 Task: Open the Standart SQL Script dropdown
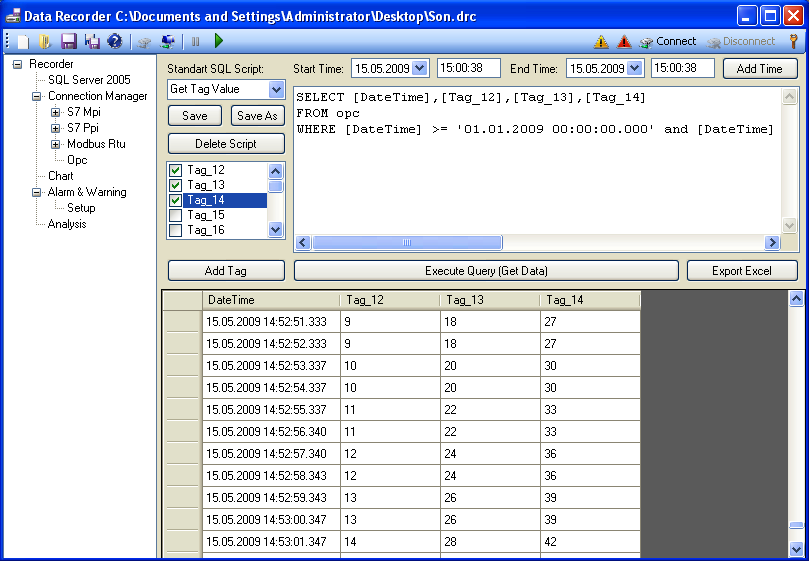coord(277,89)
